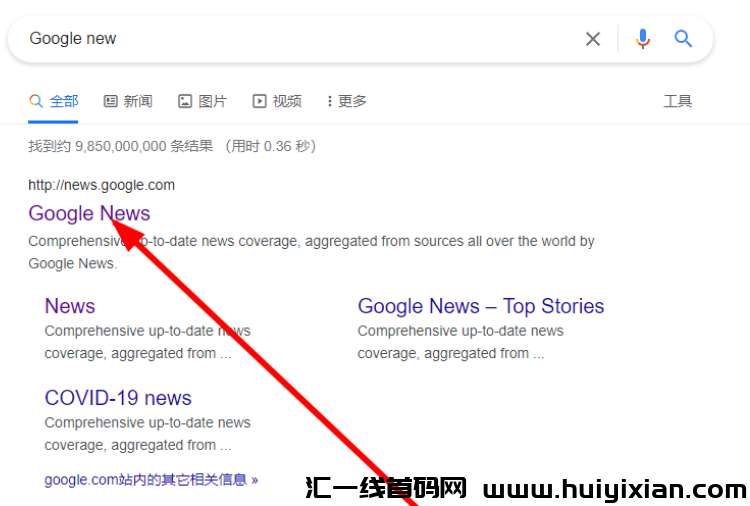The width and height of the screenshot is (750, 506).
Task: Select the 全部 (All) results tab
Action: [53, 101]
